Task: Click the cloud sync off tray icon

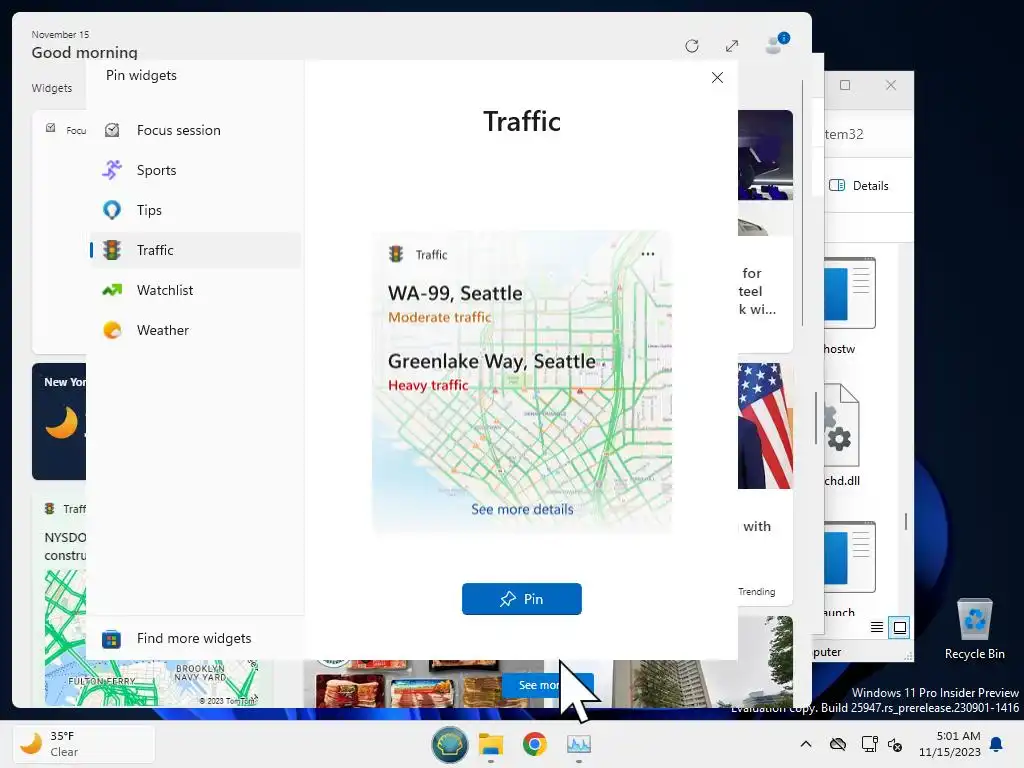Action: [838, 744]
